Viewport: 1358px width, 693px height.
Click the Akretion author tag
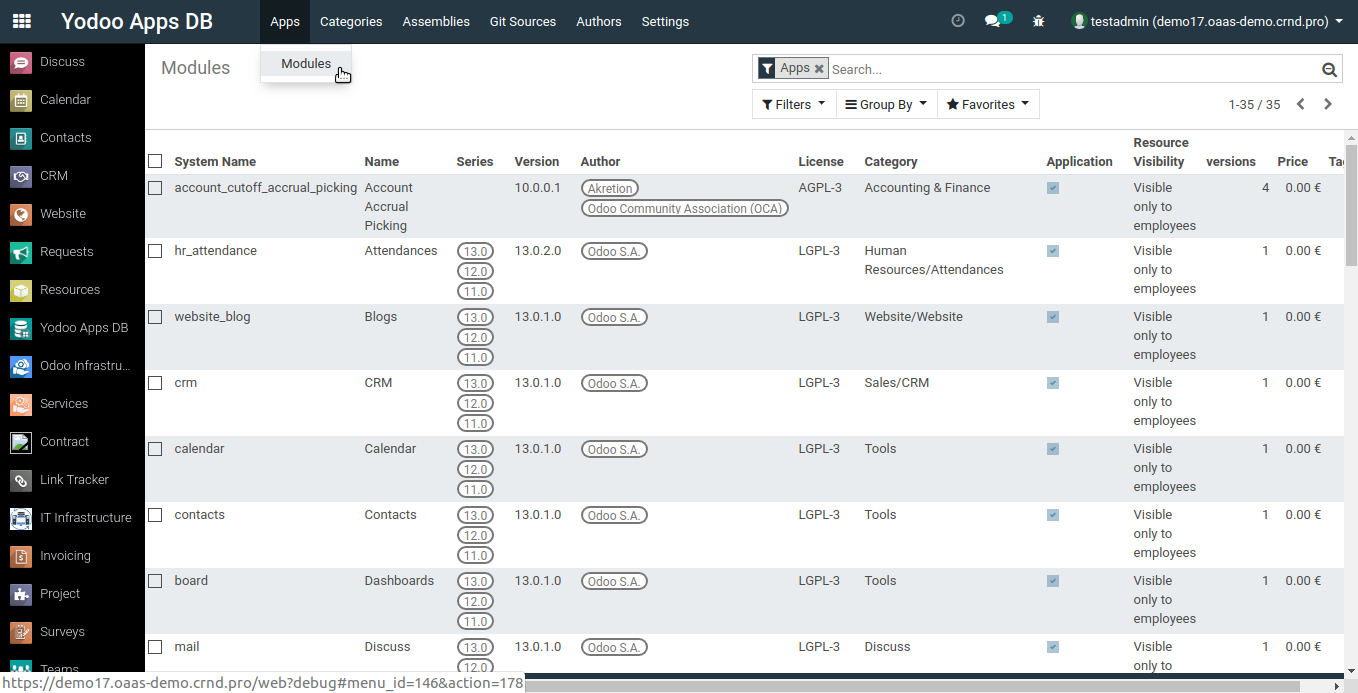click(x=610, y=188)
